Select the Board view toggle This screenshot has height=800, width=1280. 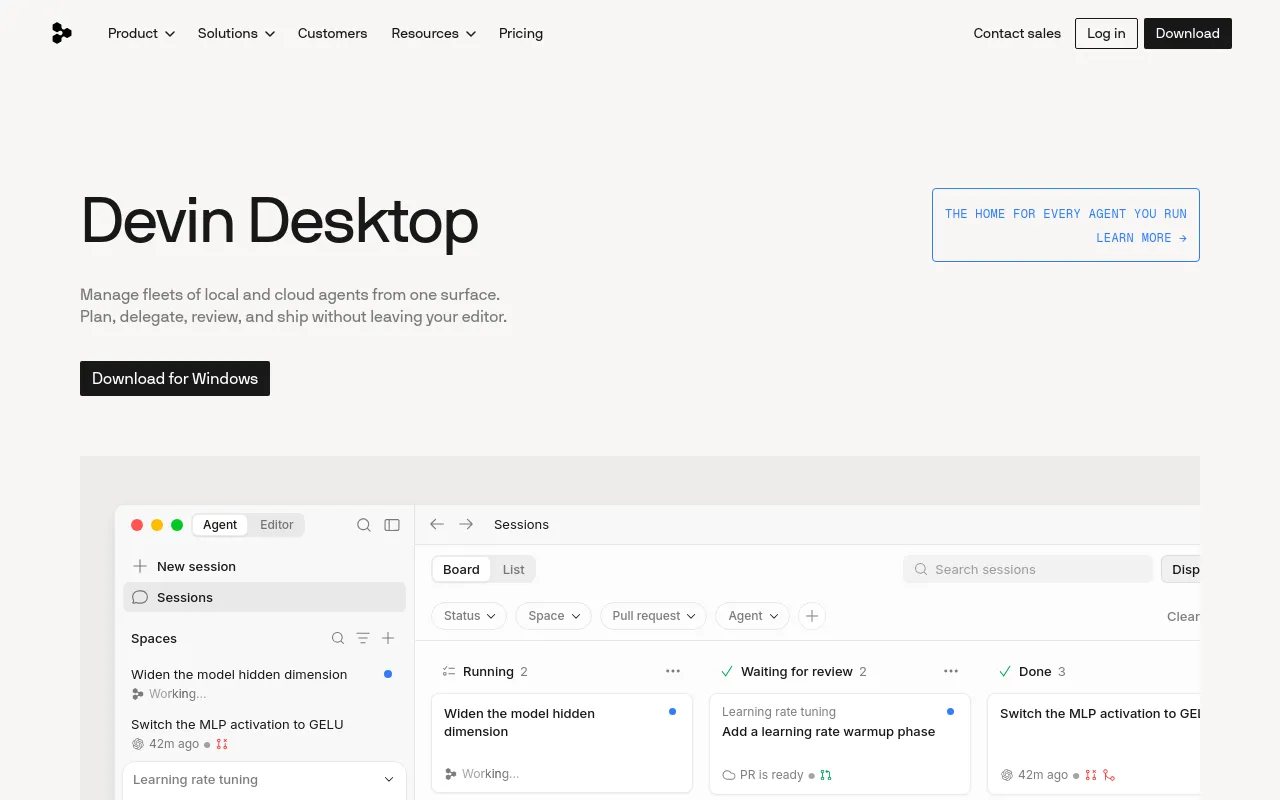coord(461,569)
